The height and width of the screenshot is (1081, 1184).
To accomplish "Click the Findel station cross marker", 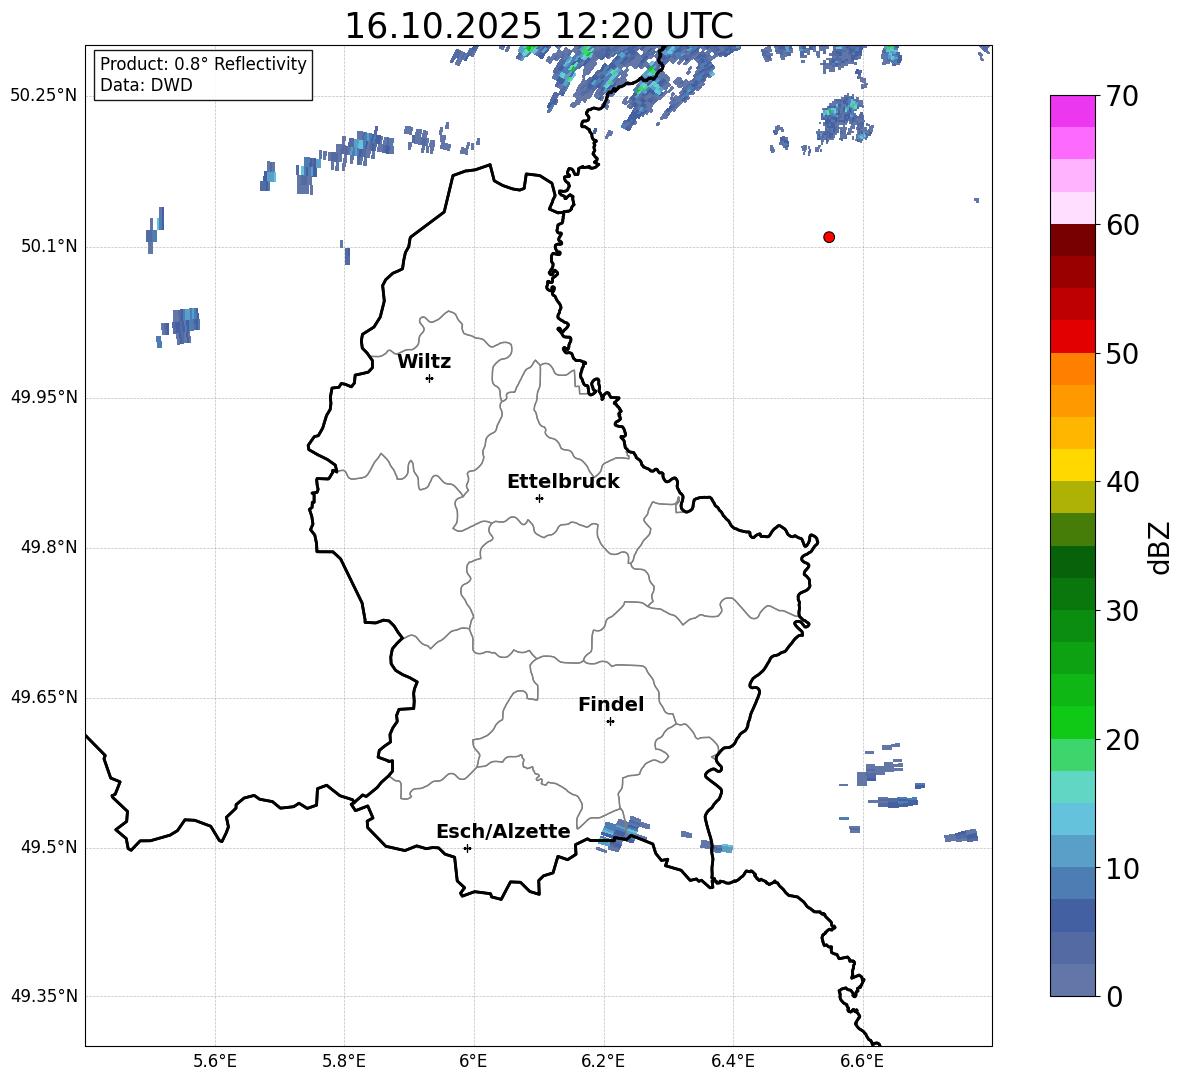I will [610, 721].
